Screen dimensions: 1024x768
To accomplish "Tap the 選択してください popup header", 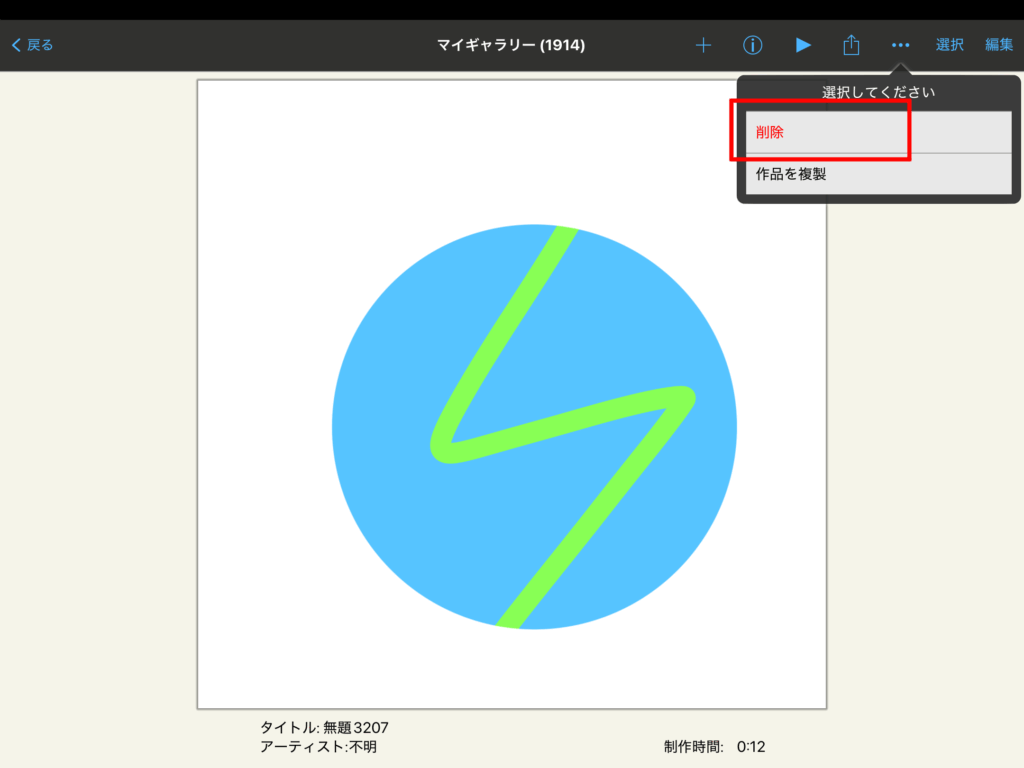I will click(x=878, y=92).
